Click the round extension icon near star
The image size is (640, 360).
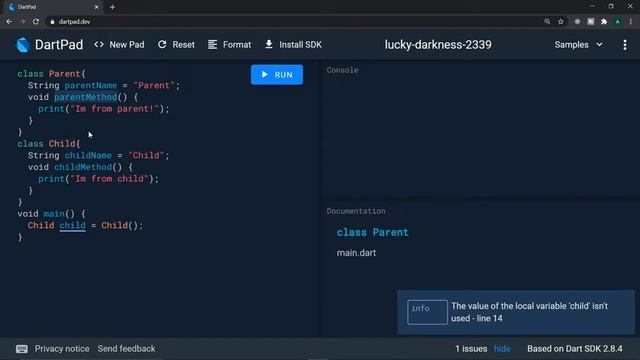pos(577,22)
